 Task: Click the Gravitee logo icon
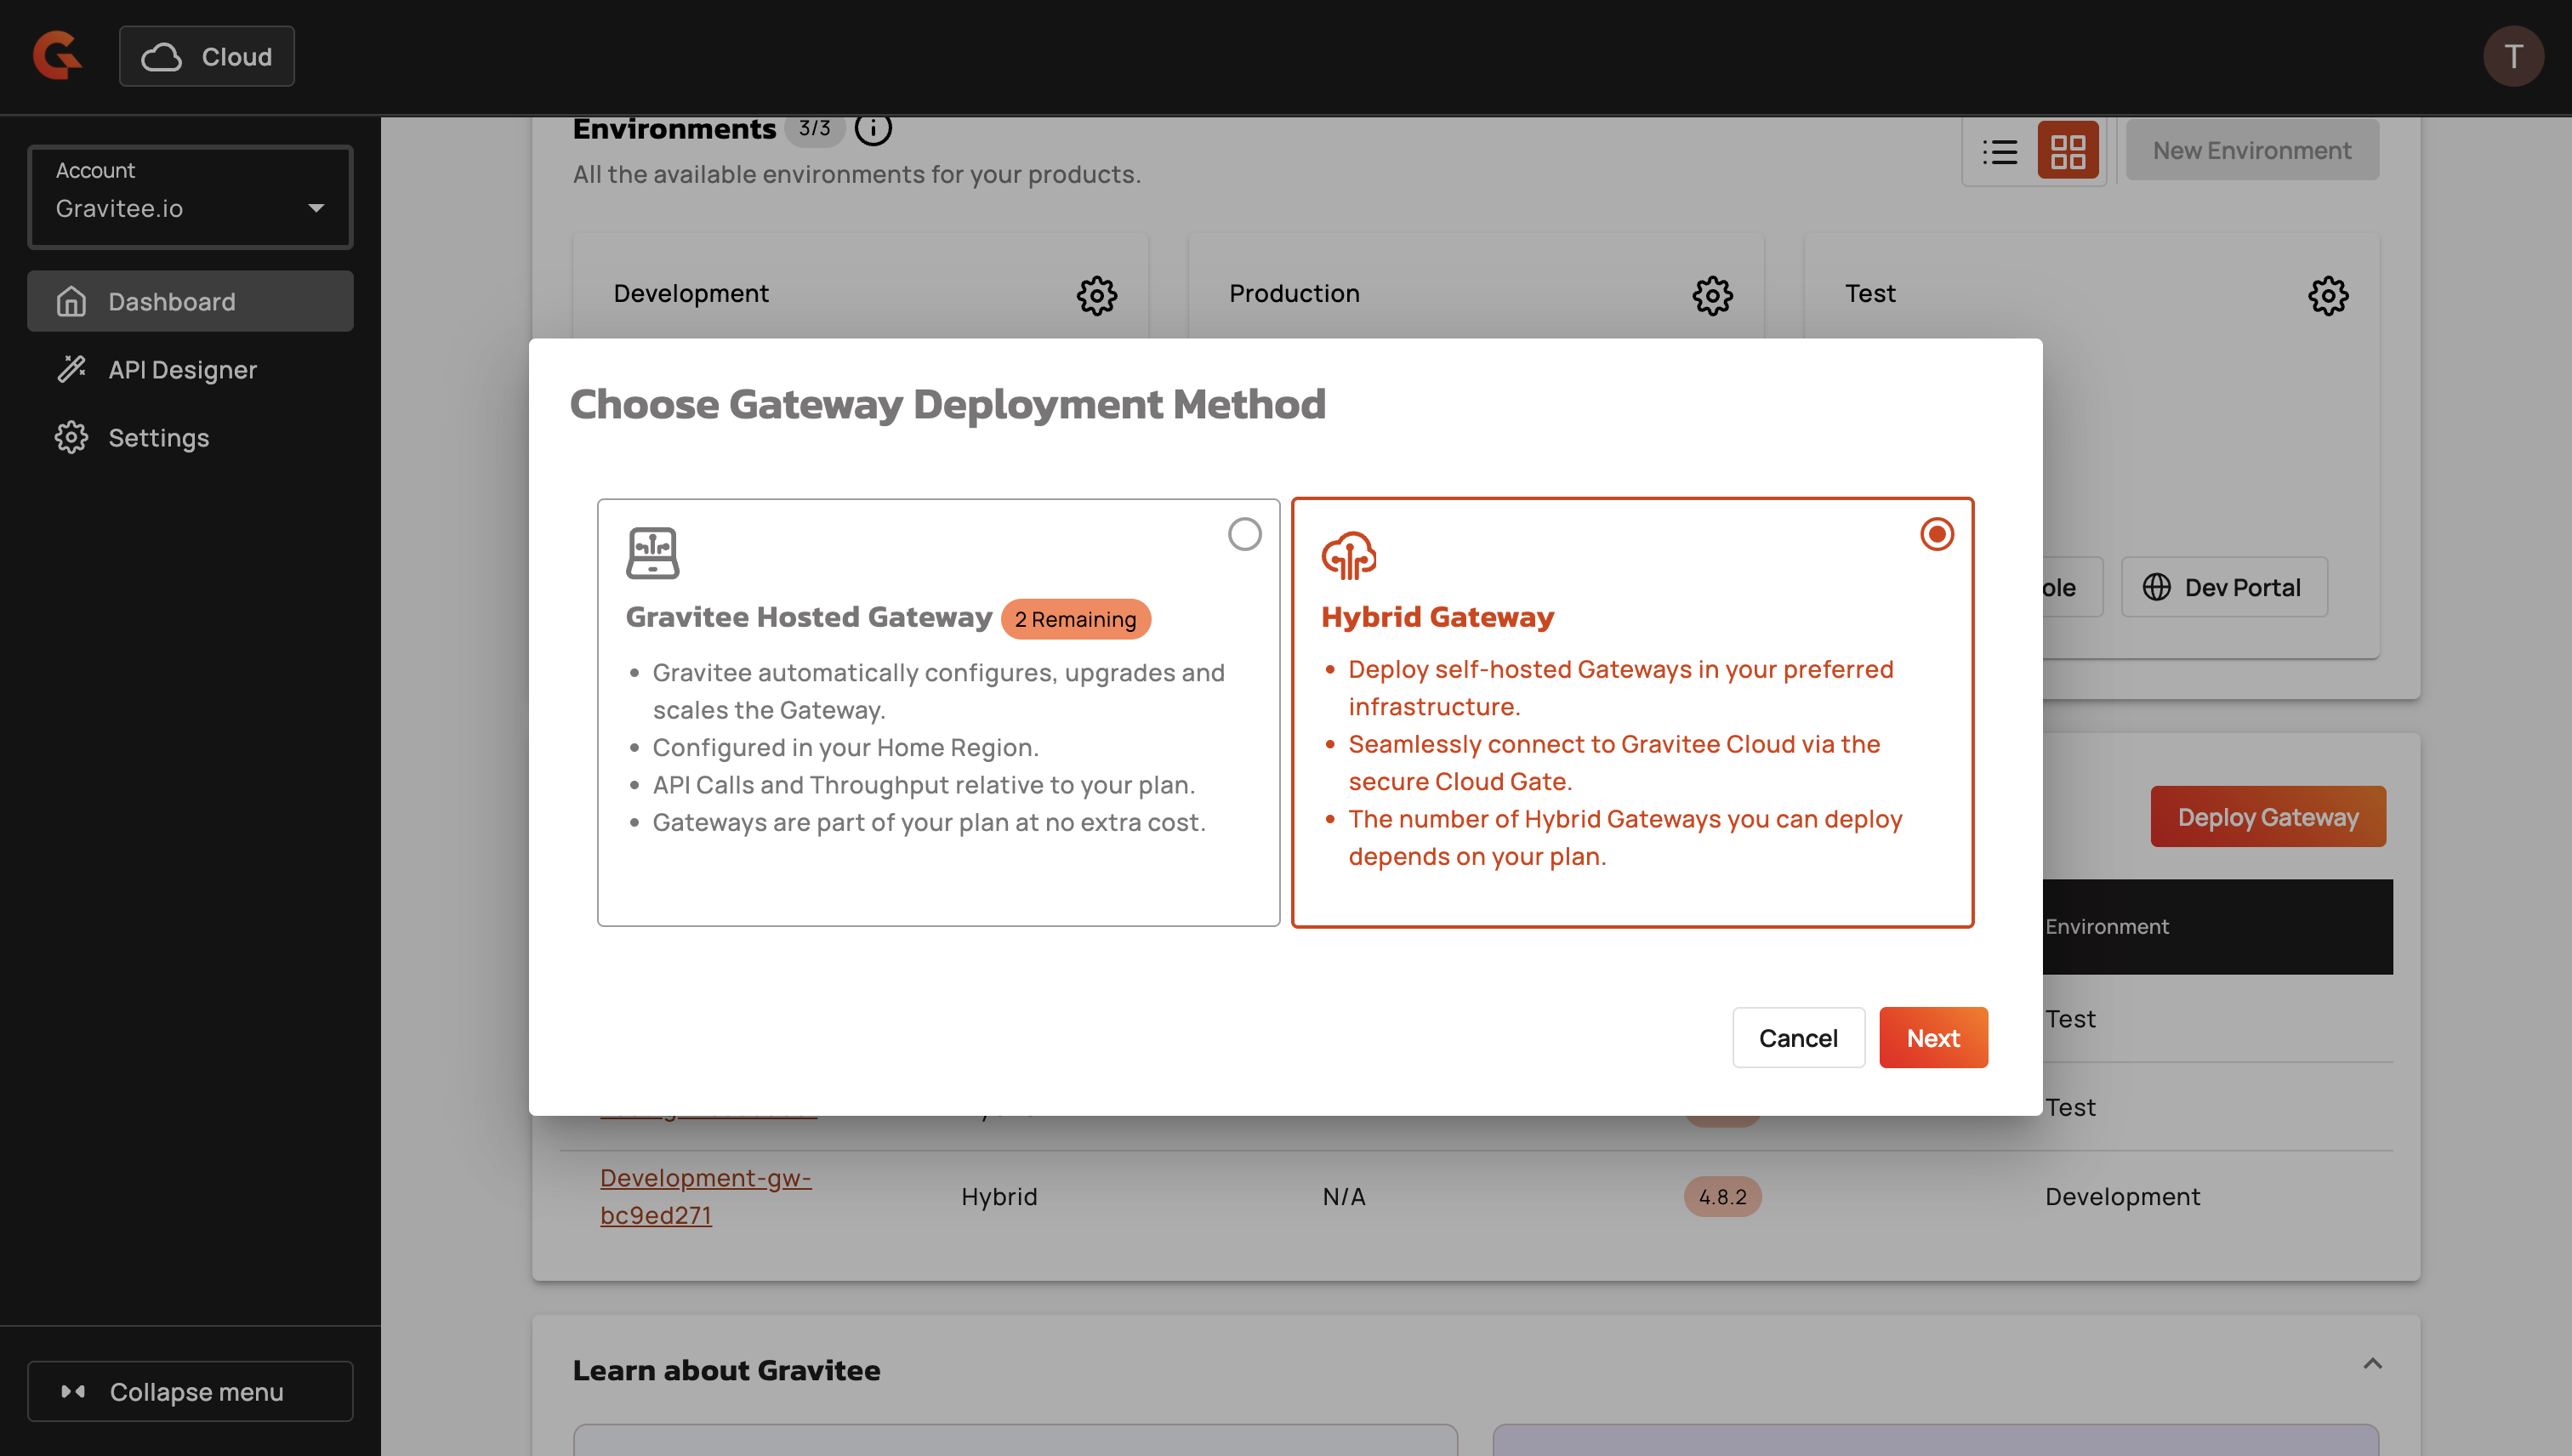(x=57, y=56)
